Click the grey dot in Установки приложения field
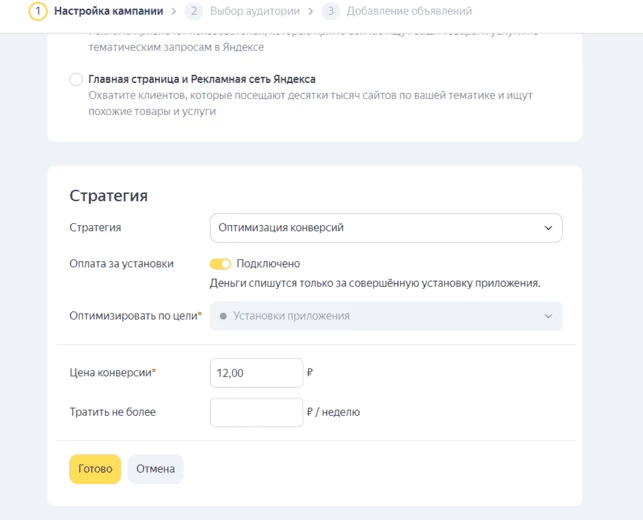643x520 pixels. (223, 316)
